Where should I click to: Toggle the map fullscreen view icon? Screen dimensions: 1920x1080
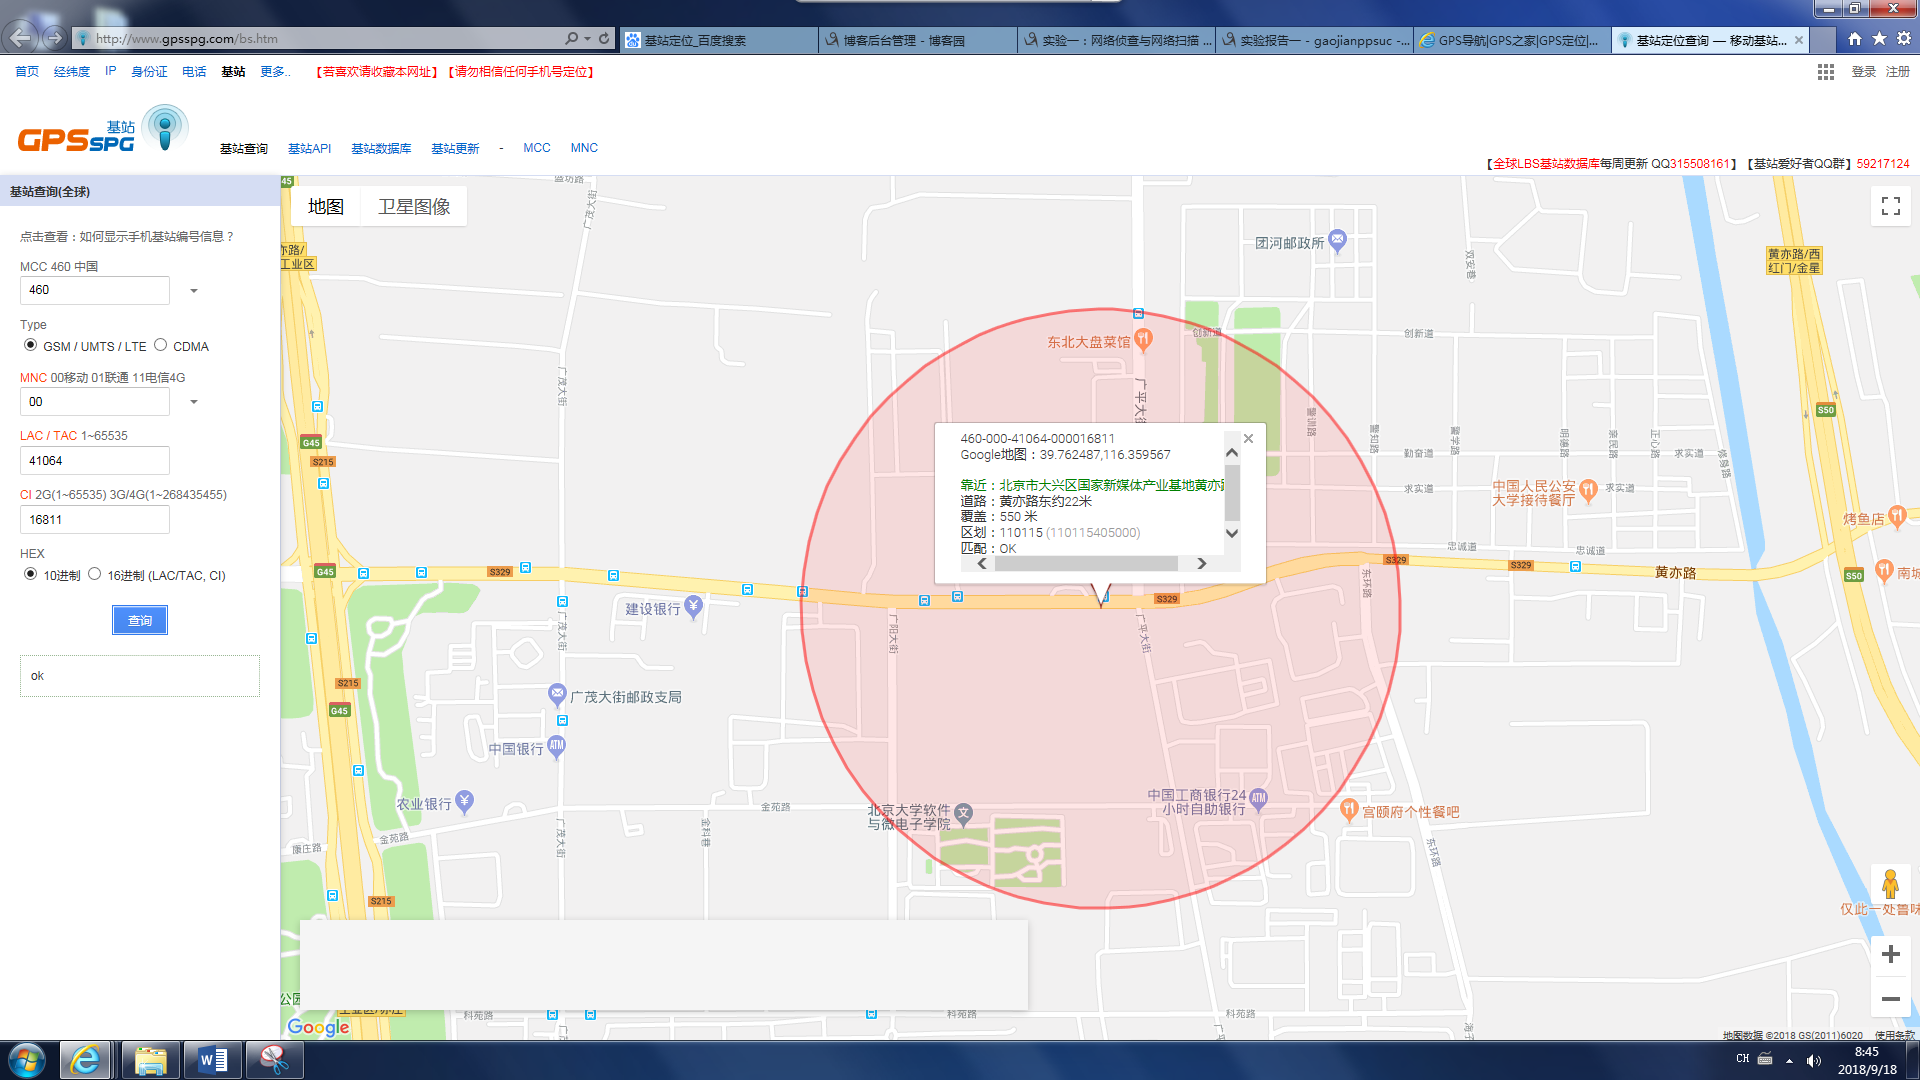click(1890, 206)
